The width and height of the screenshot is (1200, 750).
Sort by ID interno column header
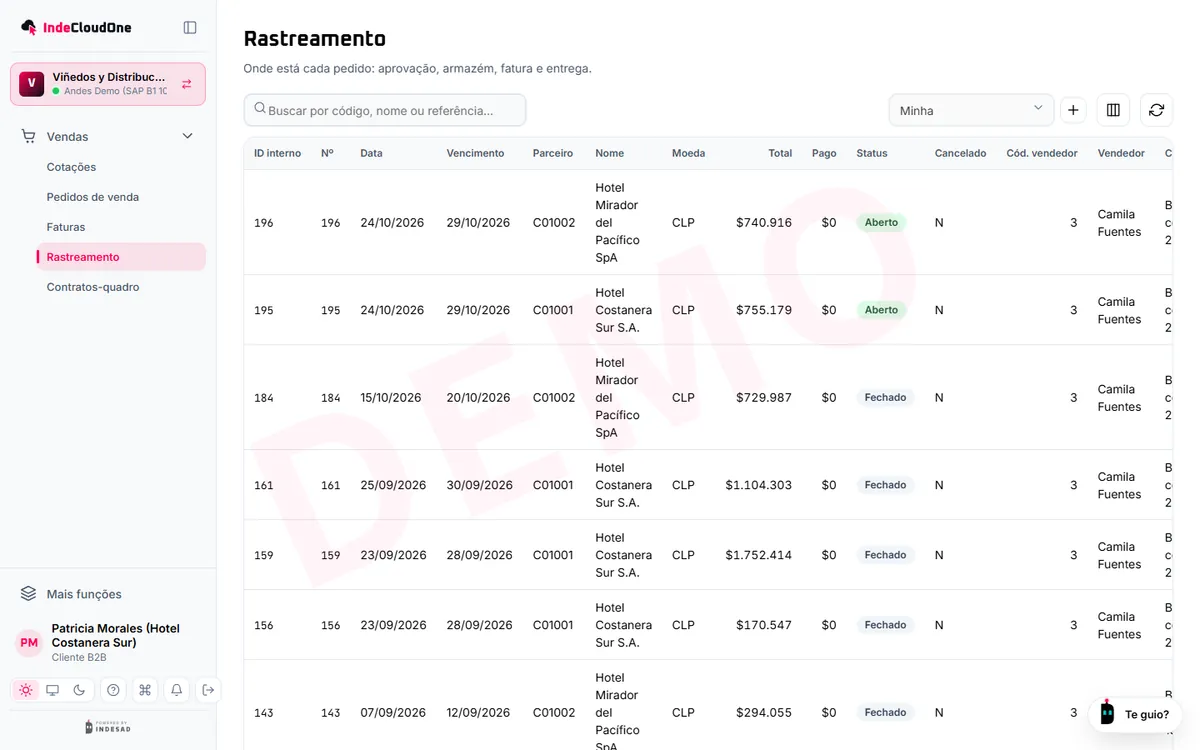277,153
